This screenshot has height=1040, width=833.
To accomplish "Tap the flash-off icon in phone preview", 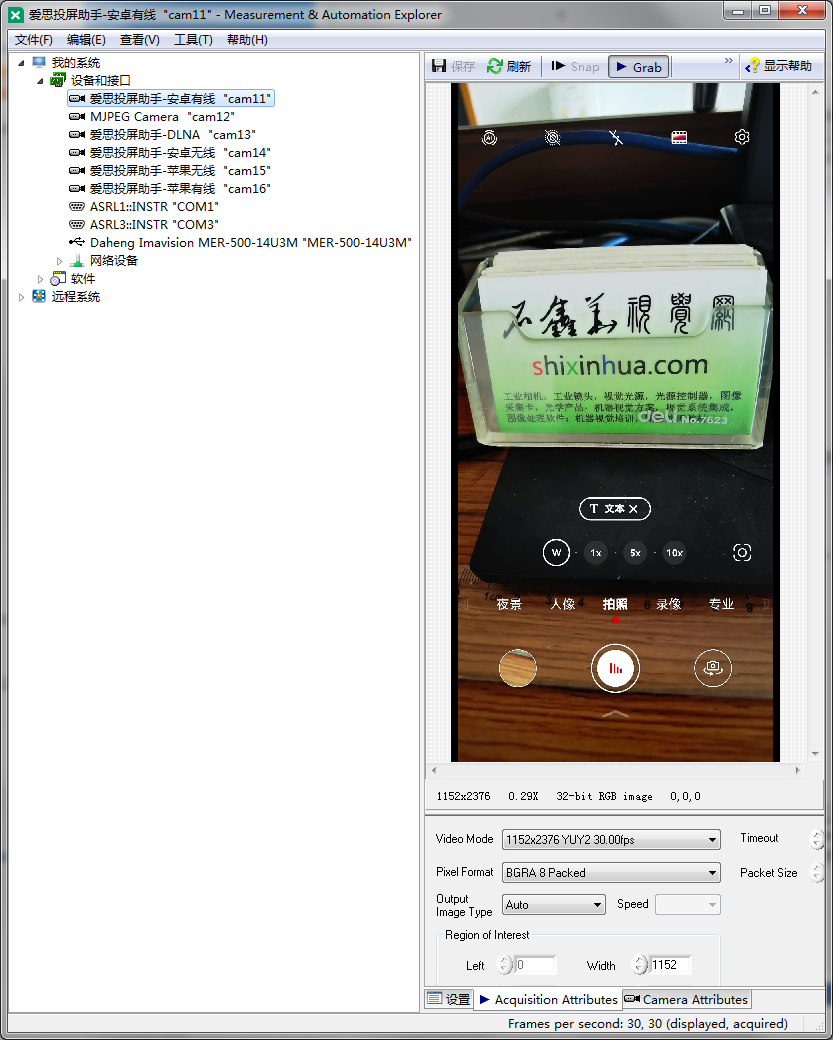I will (616, 137).
